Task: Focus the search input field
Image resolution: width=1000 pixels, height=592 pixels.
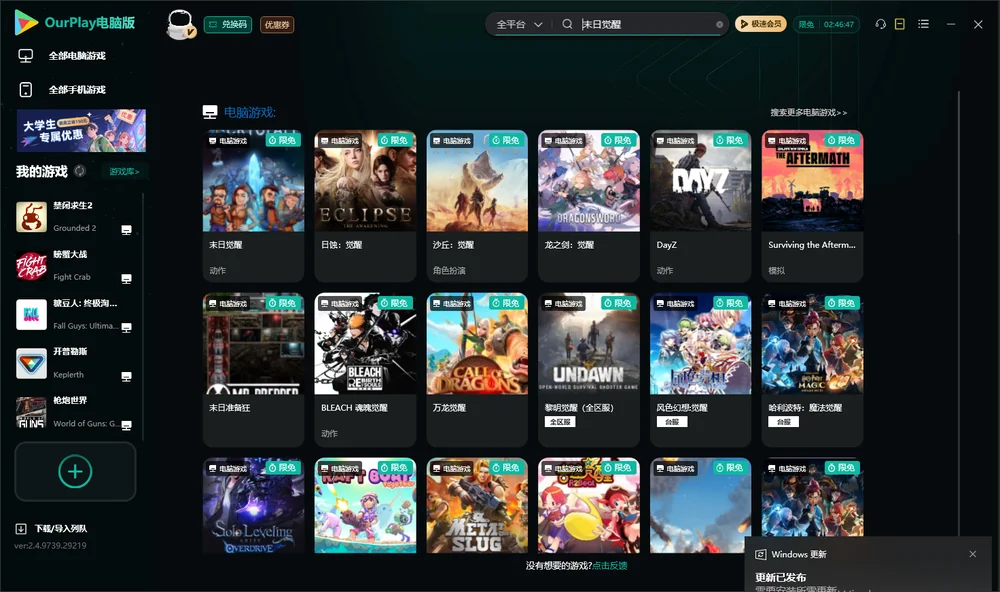Action: (645, 24)
